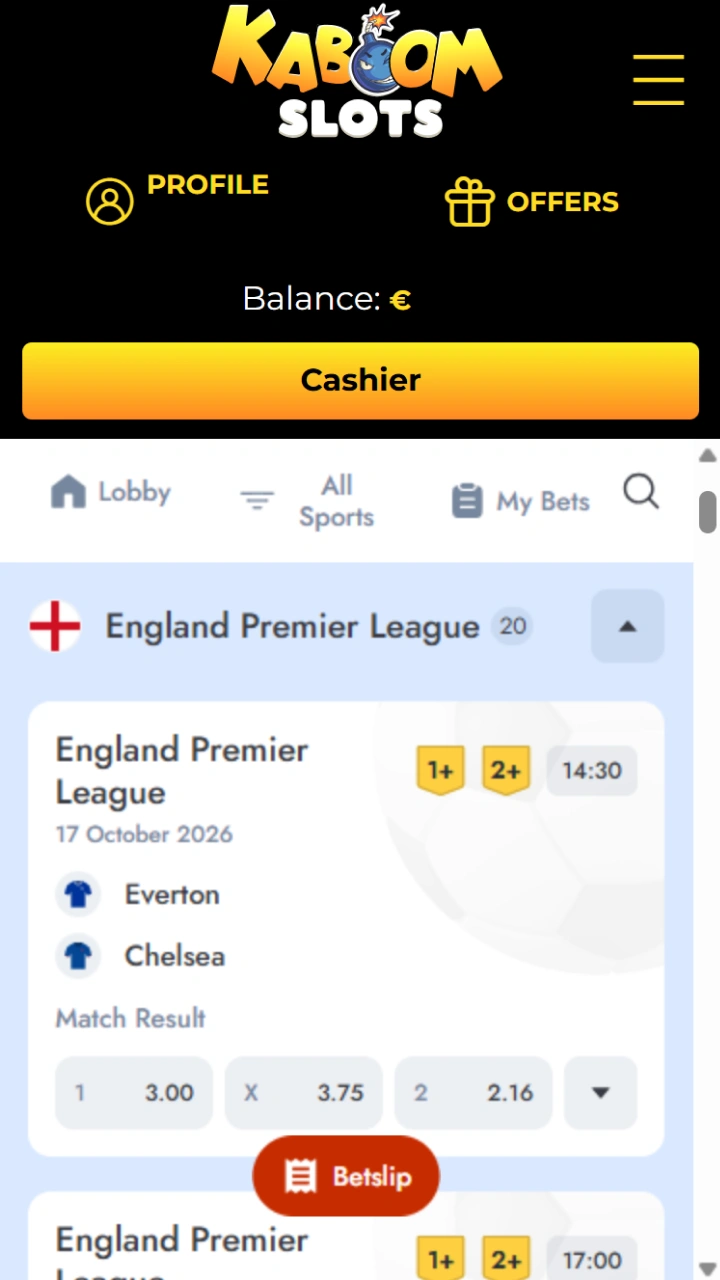Open the Profile user icon
Viewport: 720px width, 1280px height.
(110, 201)
